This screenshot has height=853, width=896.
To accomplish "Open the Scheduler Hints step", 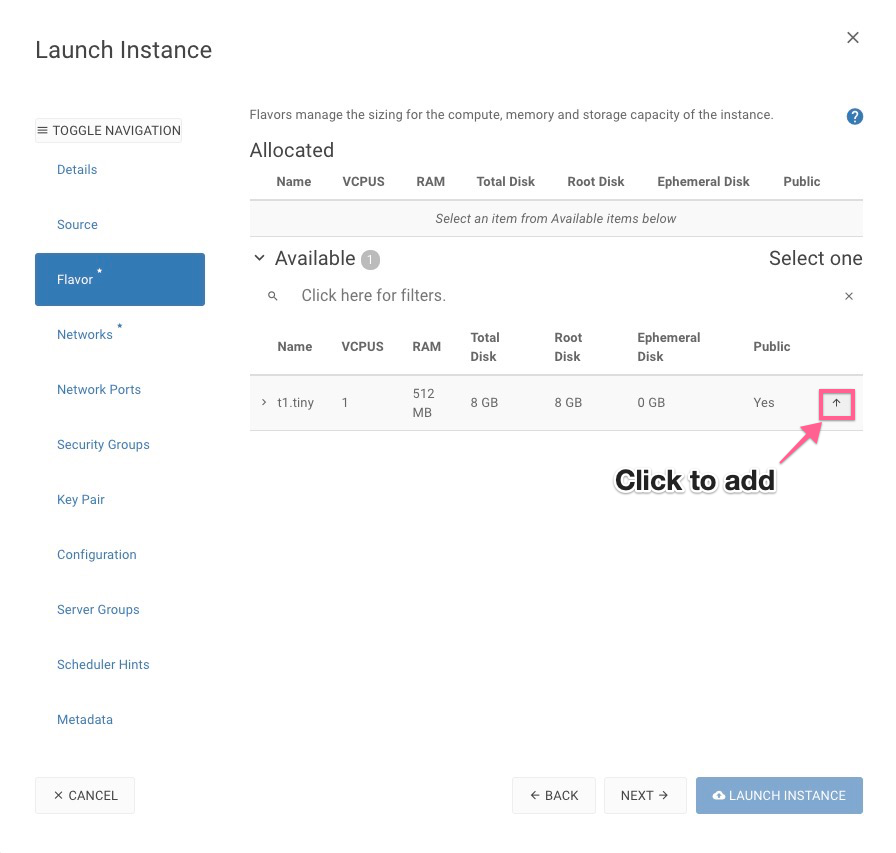I will (103, 664).
